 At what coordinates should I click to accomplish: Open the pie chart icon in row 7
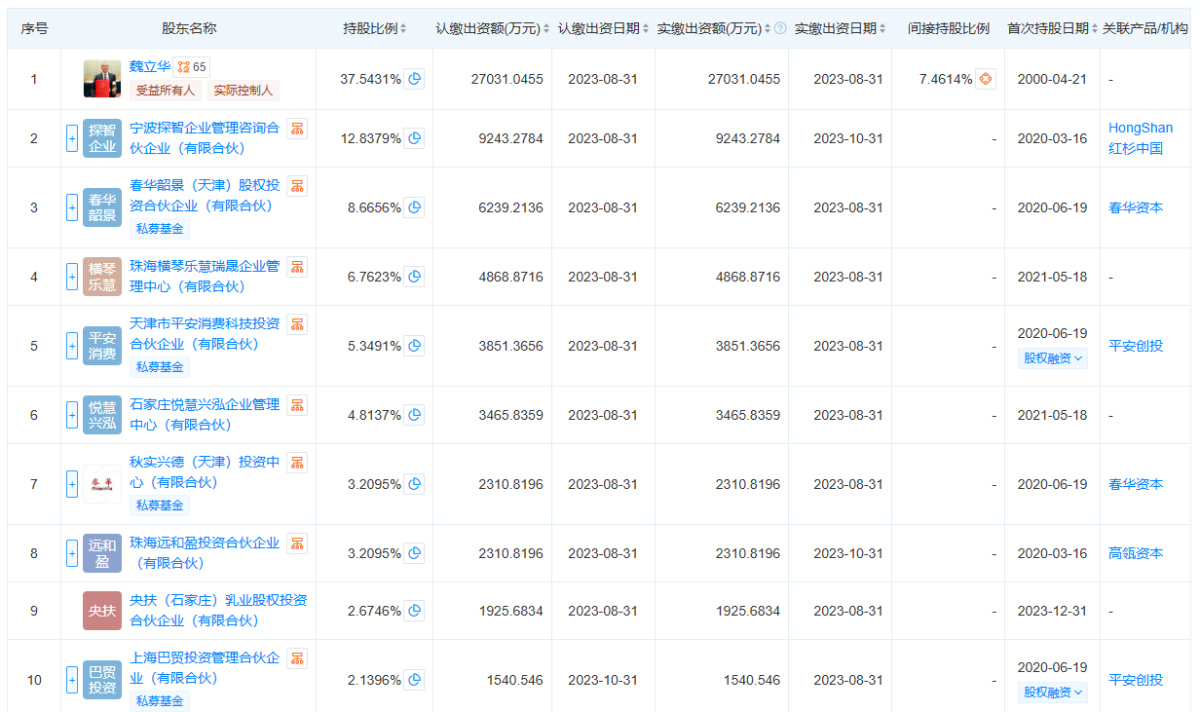[415, 484]
